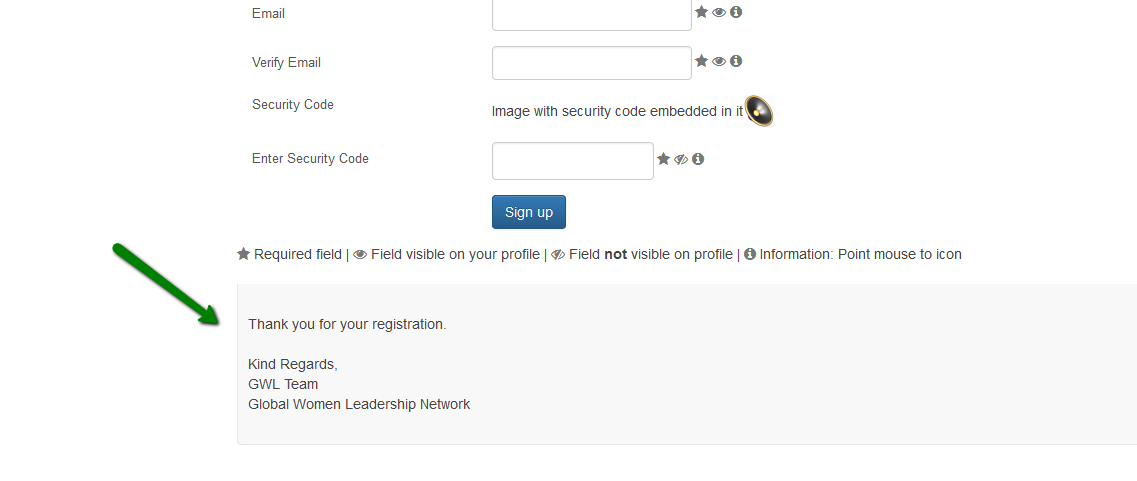Click the required star icon beside Email field

701,12
